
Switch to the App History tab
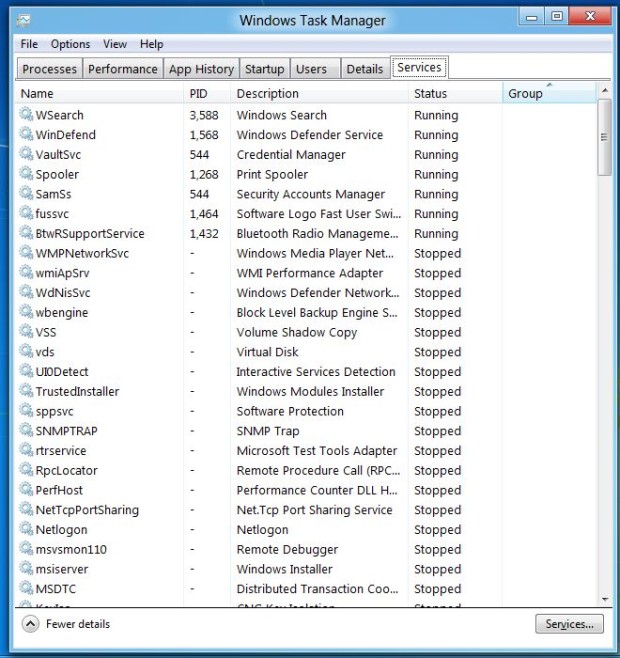click(201, 69)
